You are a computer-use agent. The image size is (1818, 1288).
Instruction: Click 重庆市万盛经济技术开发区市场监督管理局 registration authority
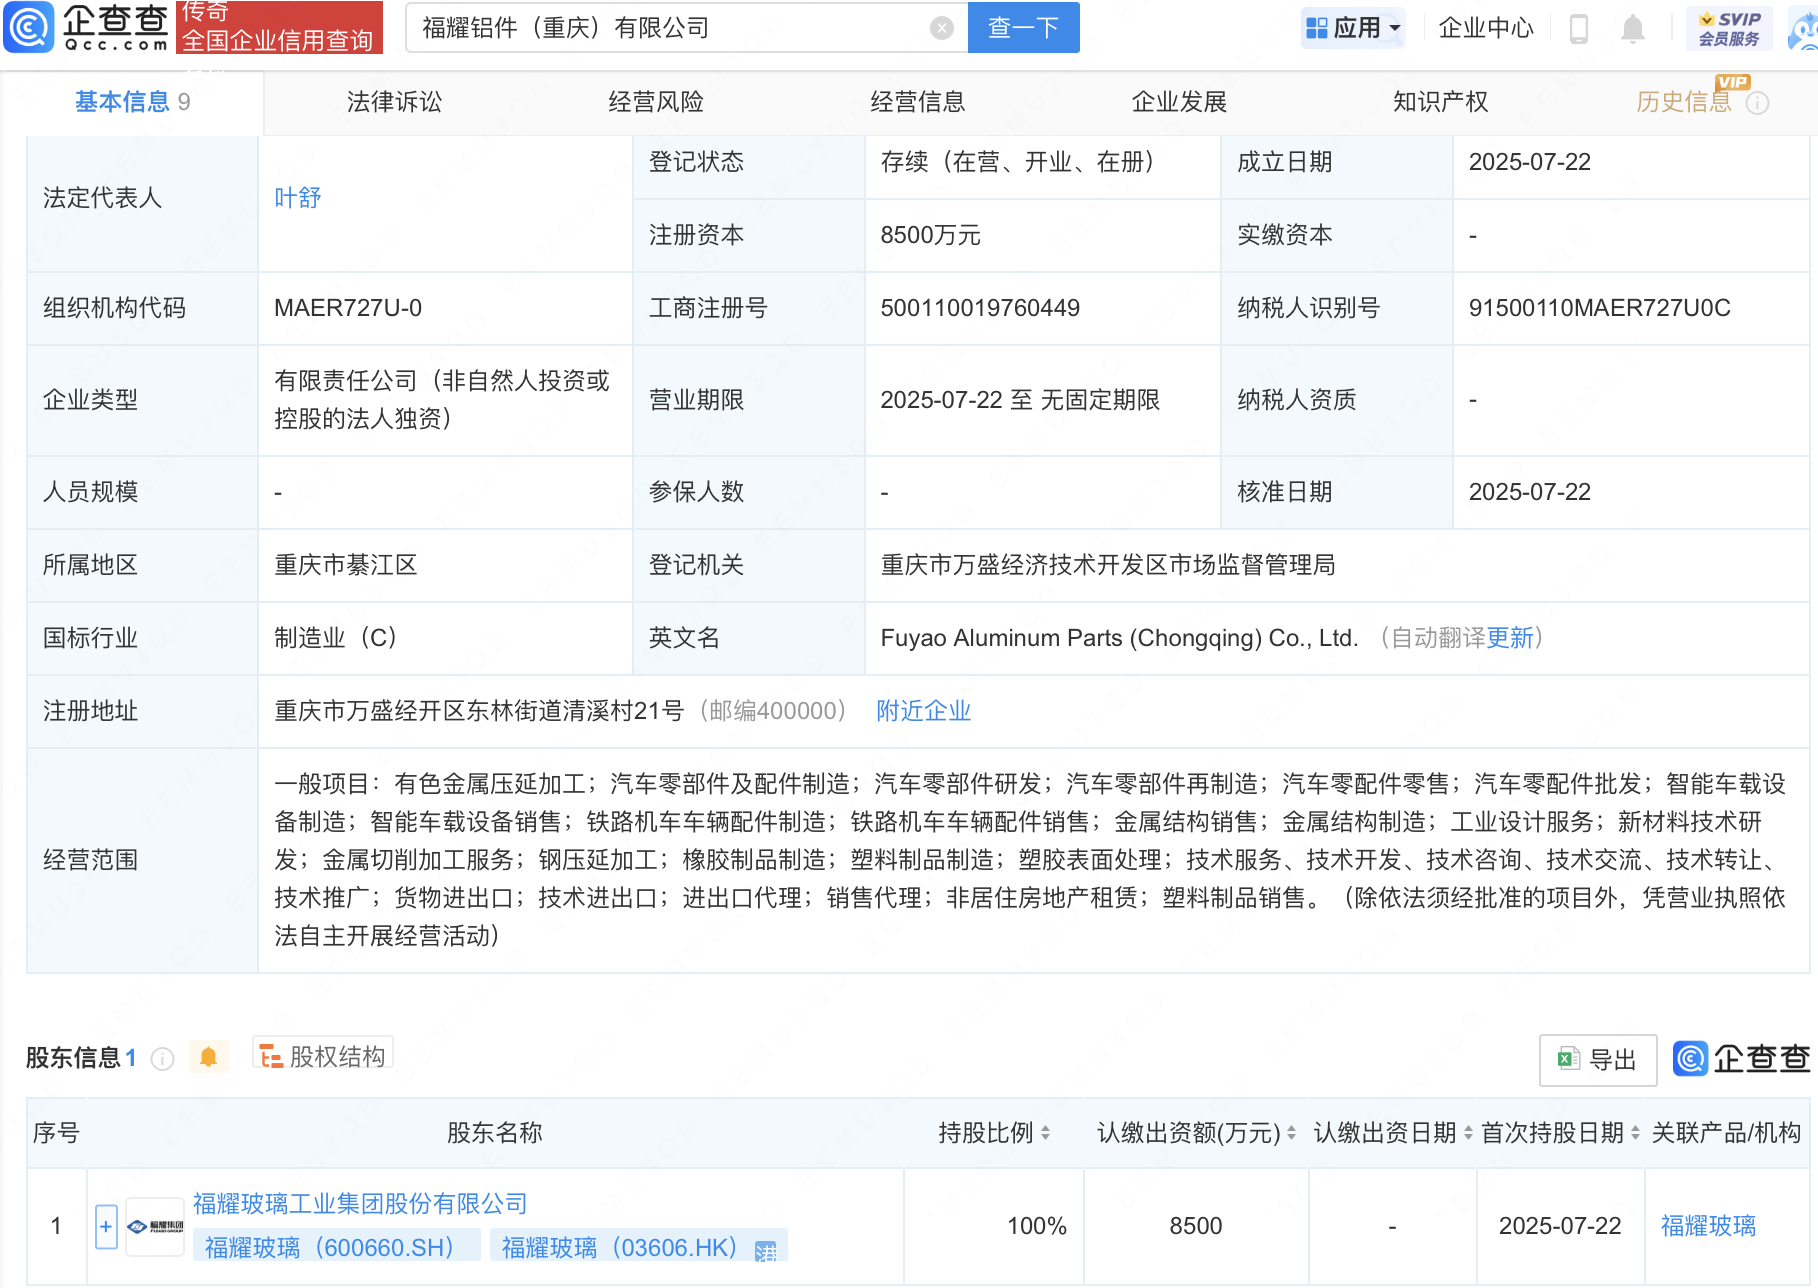tap(1108, 565)
